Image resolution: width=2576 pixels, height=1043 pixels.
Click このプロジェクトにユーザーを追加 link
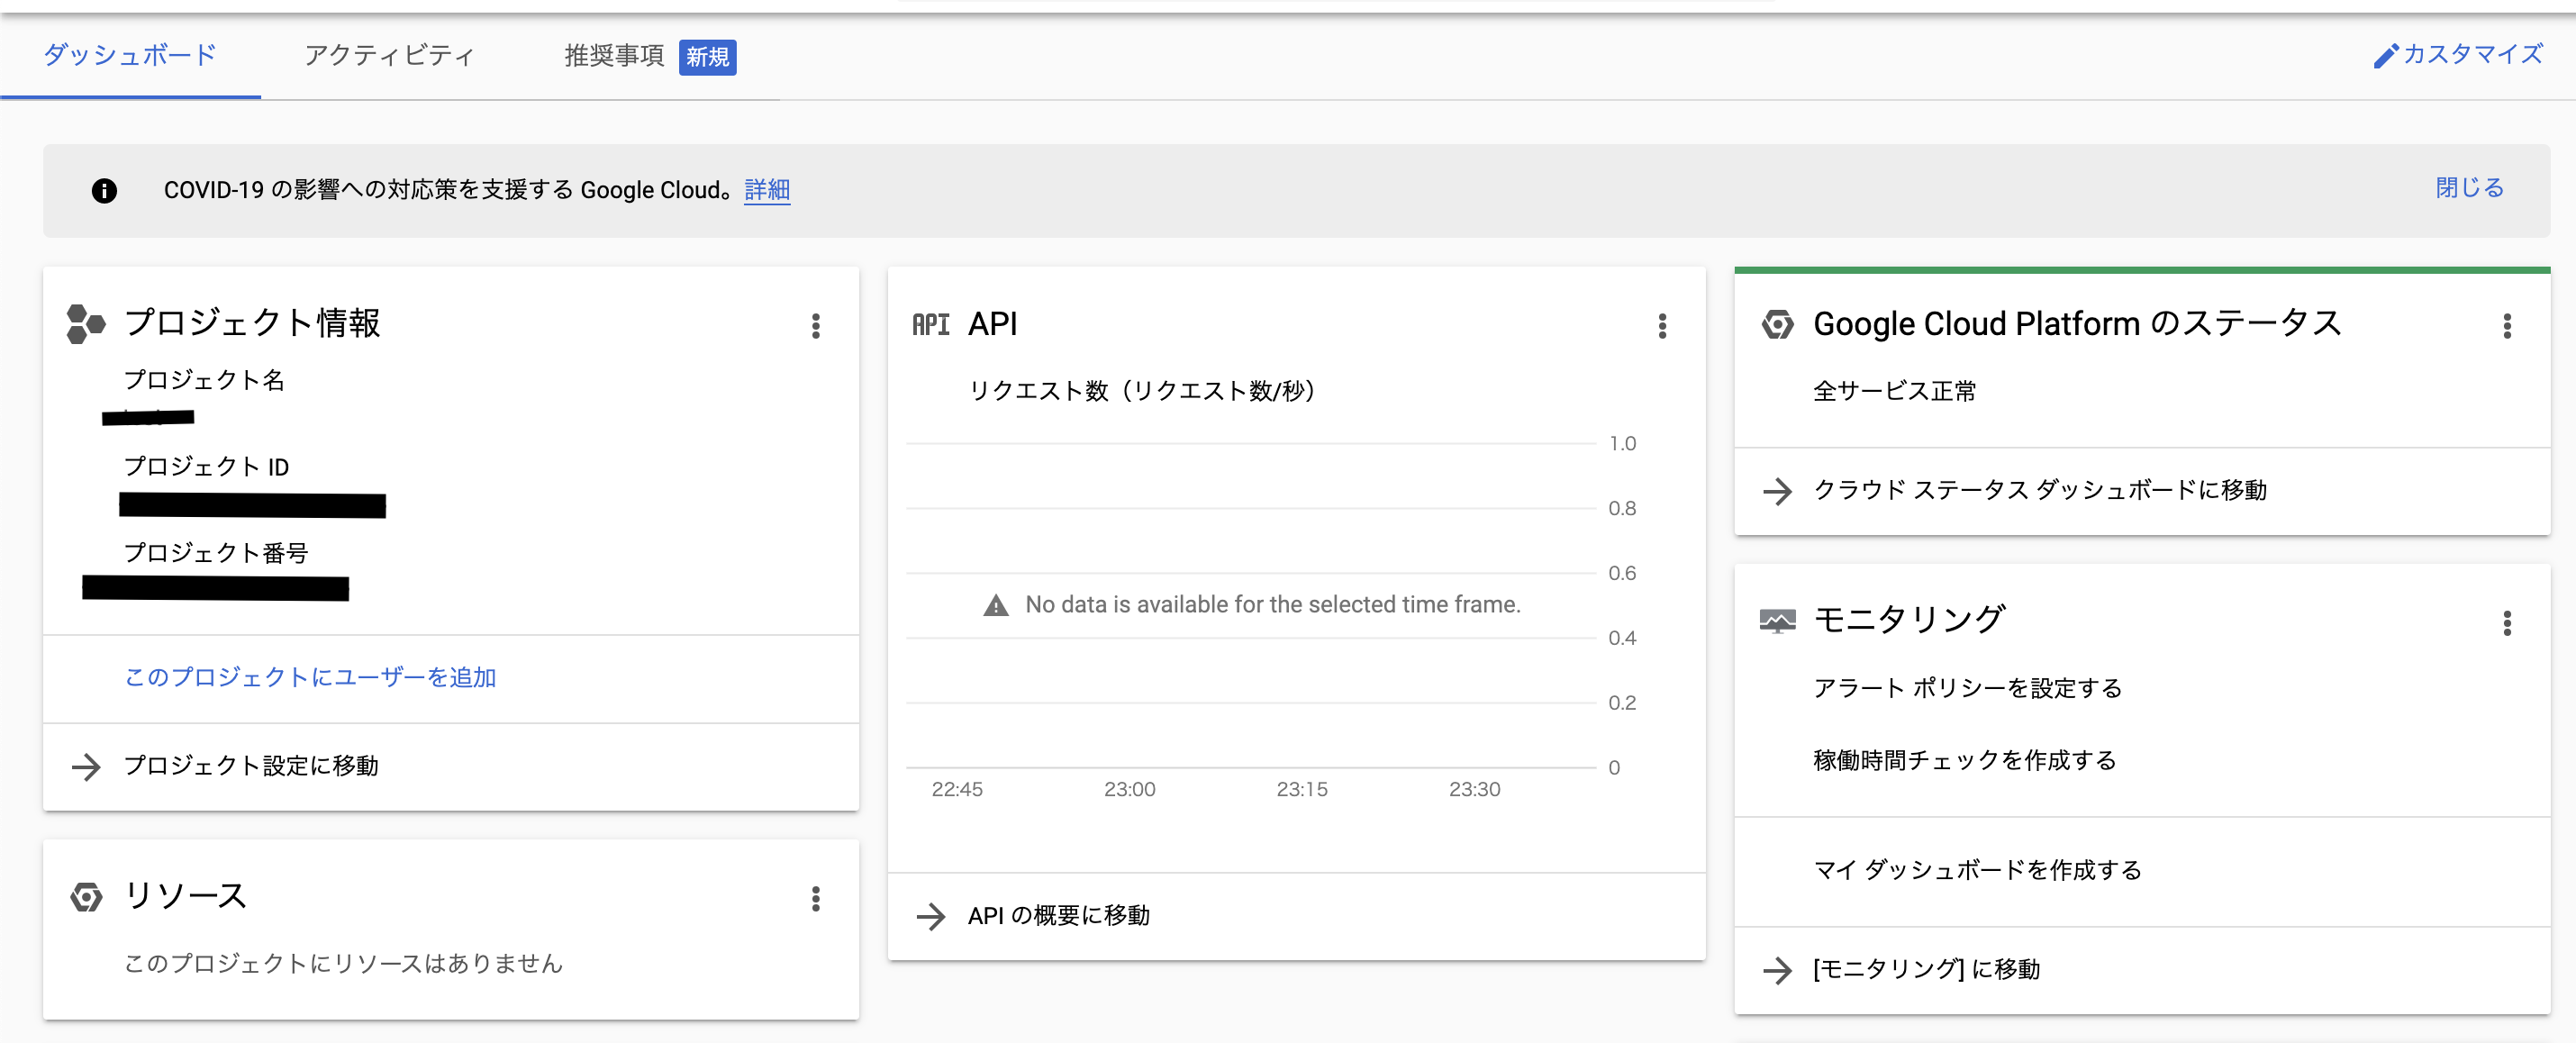[x=310, y=678]
